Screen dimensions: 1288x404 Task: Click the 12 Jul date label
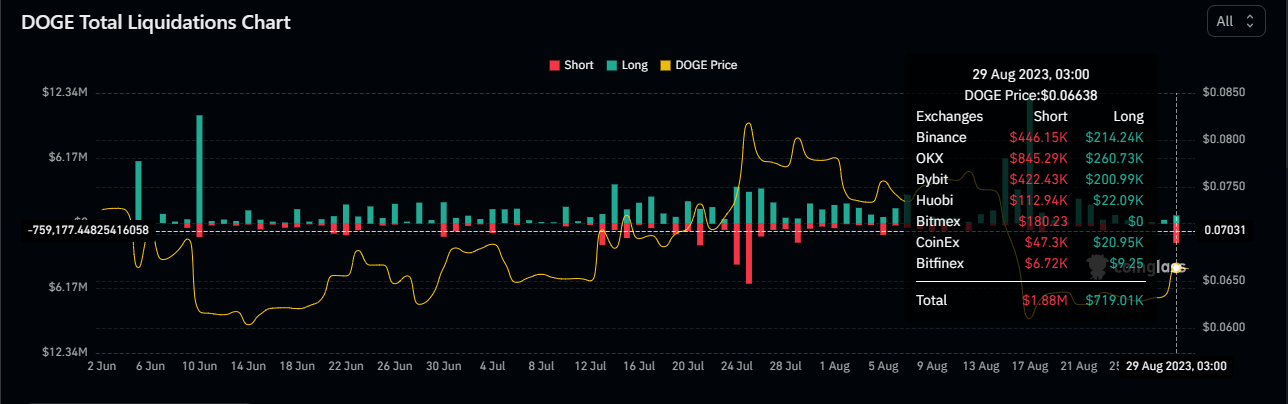588,367
